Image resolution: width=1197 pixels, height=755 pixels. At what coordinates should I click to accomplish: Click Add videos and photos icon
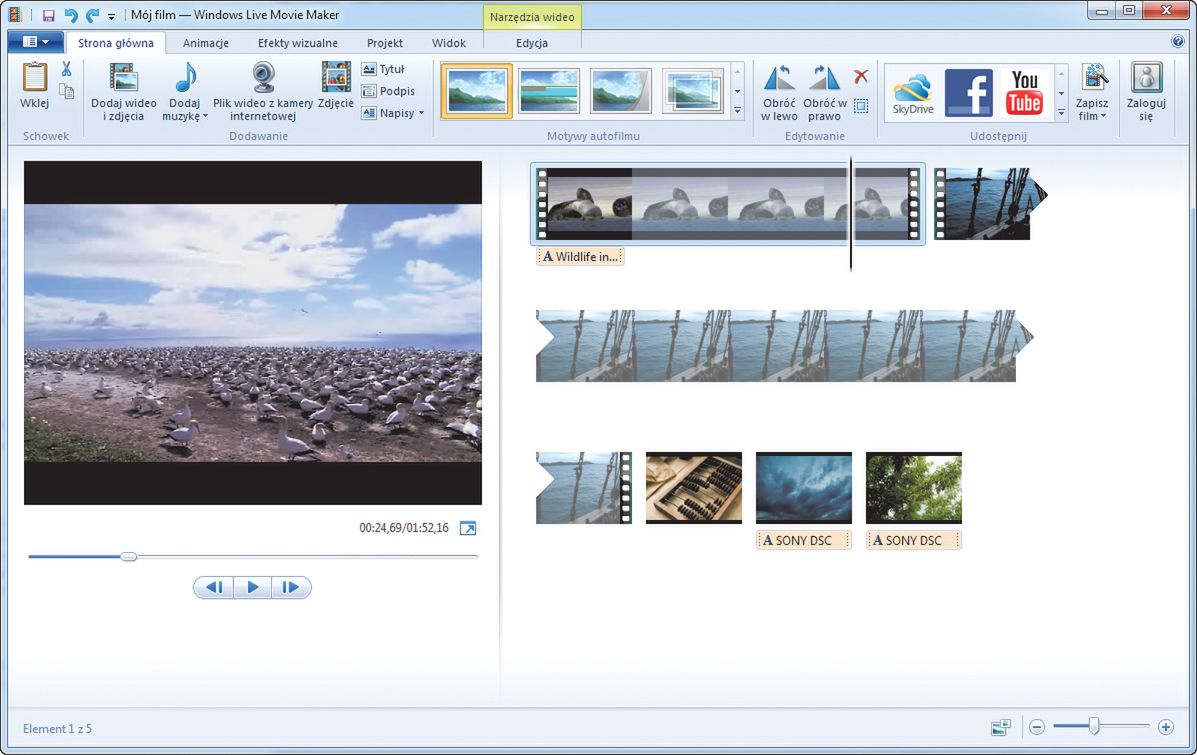(x=124, y=78)
